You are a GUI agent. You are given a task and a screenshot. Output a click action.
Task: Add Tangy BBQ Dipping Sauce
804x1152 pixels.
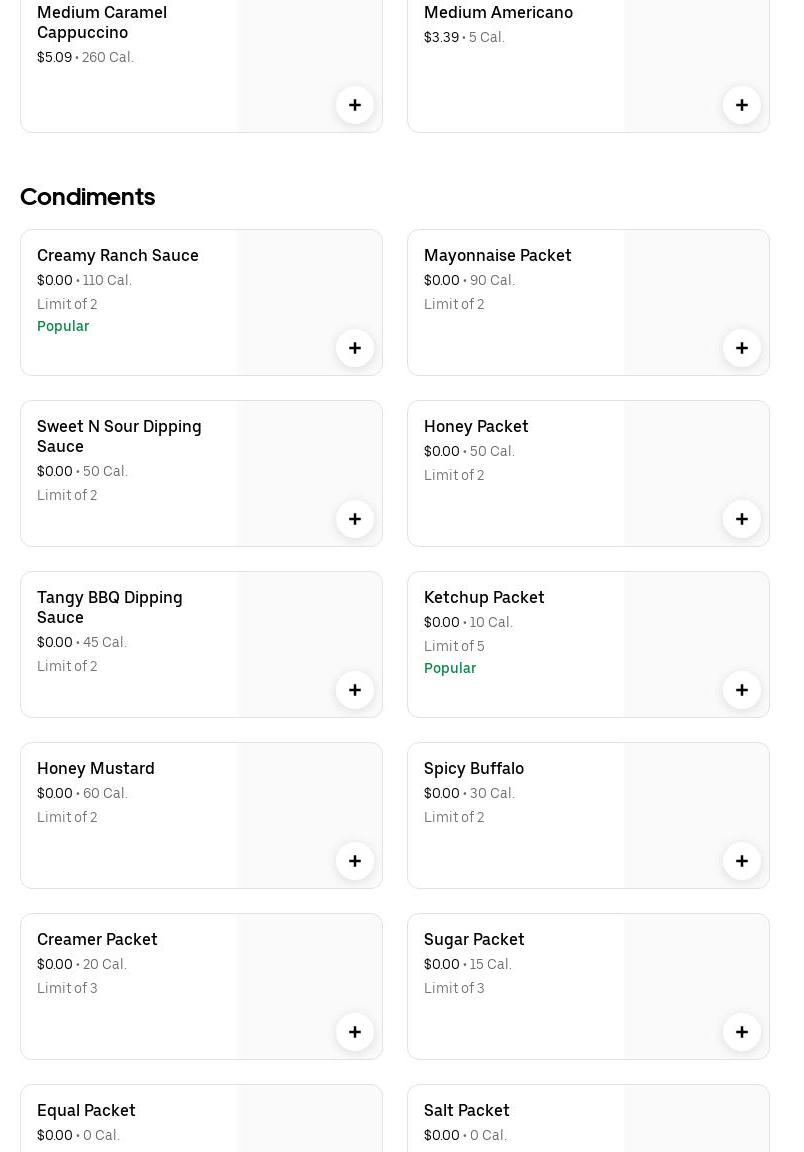pyautogui.click(x=355, y=690)
